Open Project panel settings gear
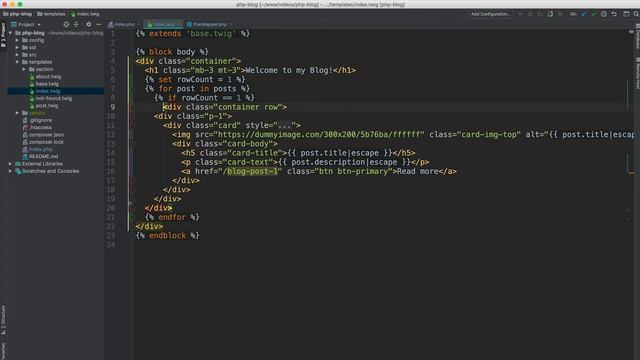 pyautogui.click(x=89, y=24)
